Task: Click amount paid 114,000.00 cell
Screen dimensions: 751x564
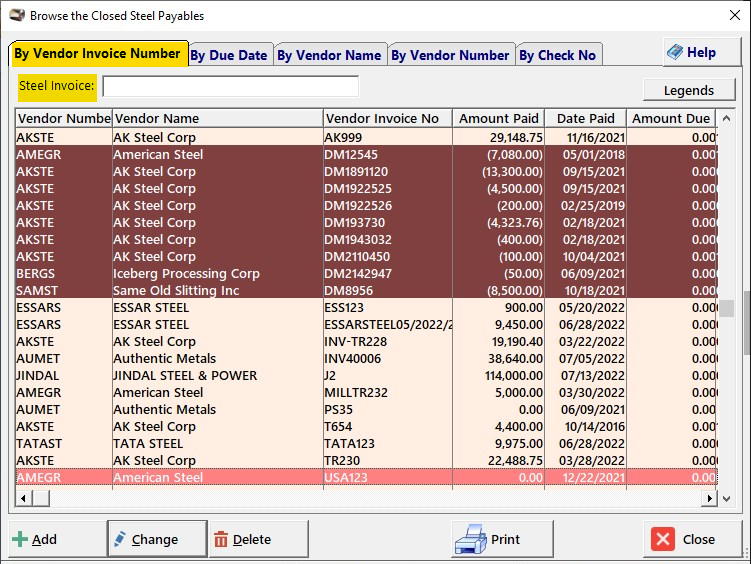Action: (499, 375)
